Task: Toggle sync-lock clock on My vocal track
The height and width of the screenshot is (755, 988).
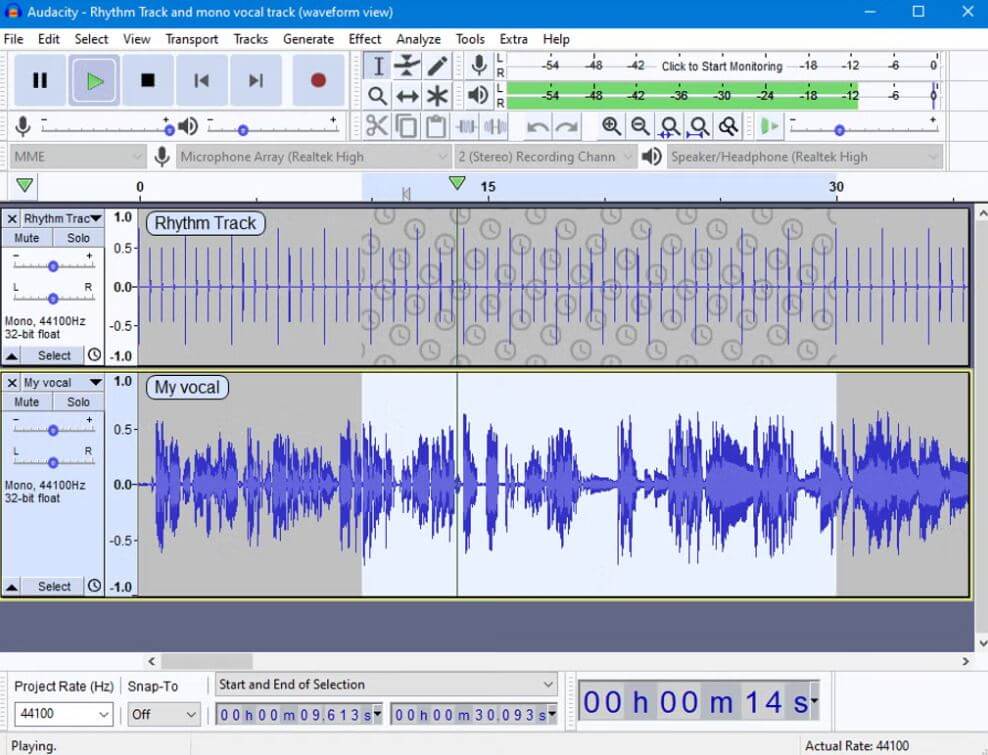Action: [95, 586]
